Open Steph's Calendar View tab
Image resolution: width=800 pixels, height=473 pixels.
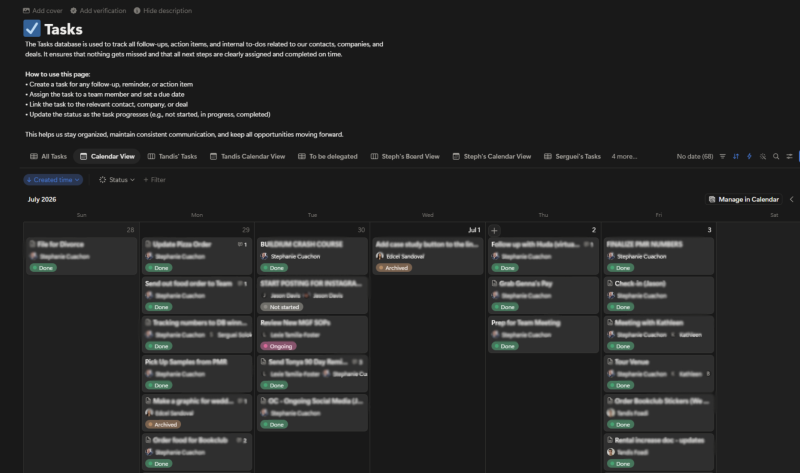click(492, 157)
